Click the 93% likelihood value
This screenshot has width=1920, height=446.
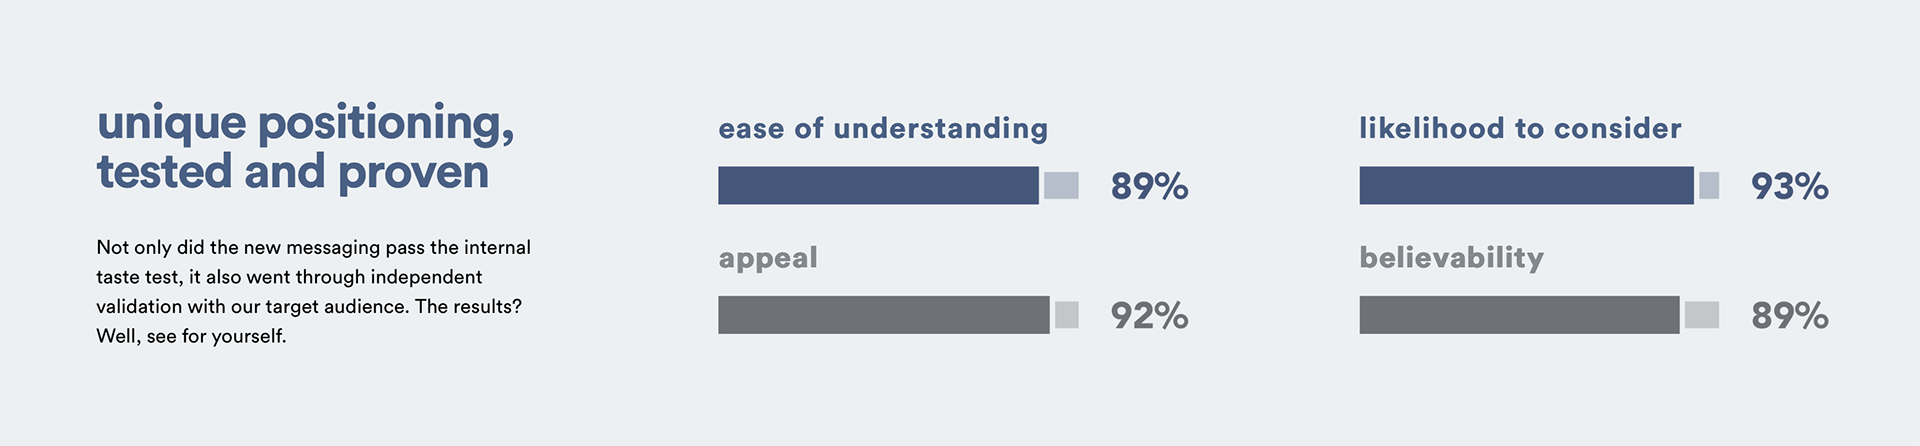(x=1789, y=187)
